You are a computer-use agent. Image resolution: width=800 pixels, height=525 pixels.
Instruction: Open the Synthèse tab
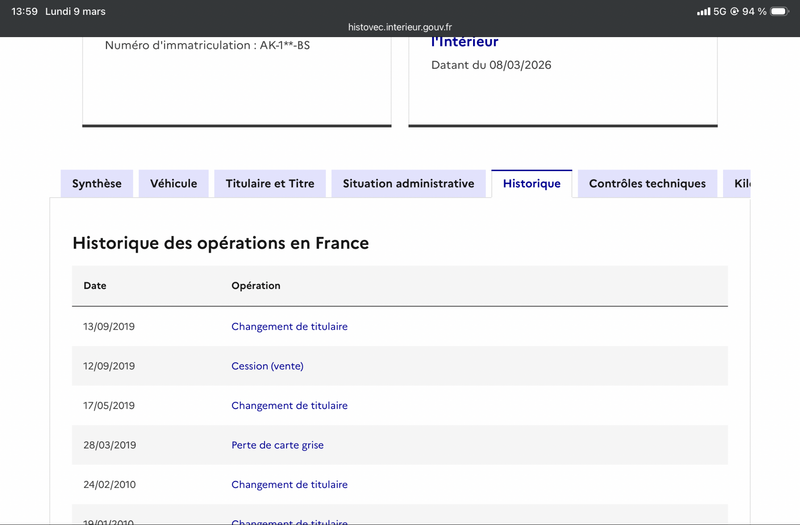tap(97, 184)
